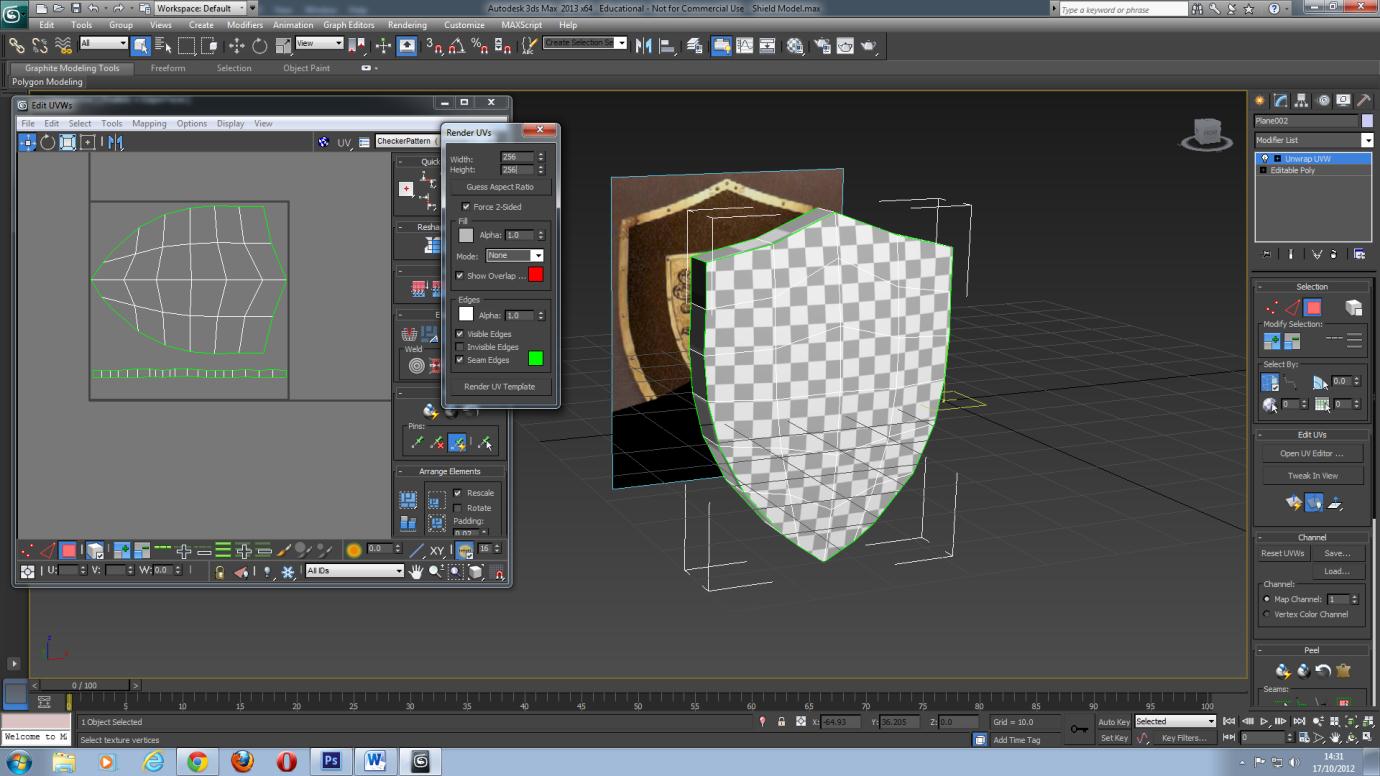Image resolution: width=1380 pixels, height=776 pixels.
Task: Click the red Show Overlap color swatch
Action: pyautogui.click(x=535, y=275)
